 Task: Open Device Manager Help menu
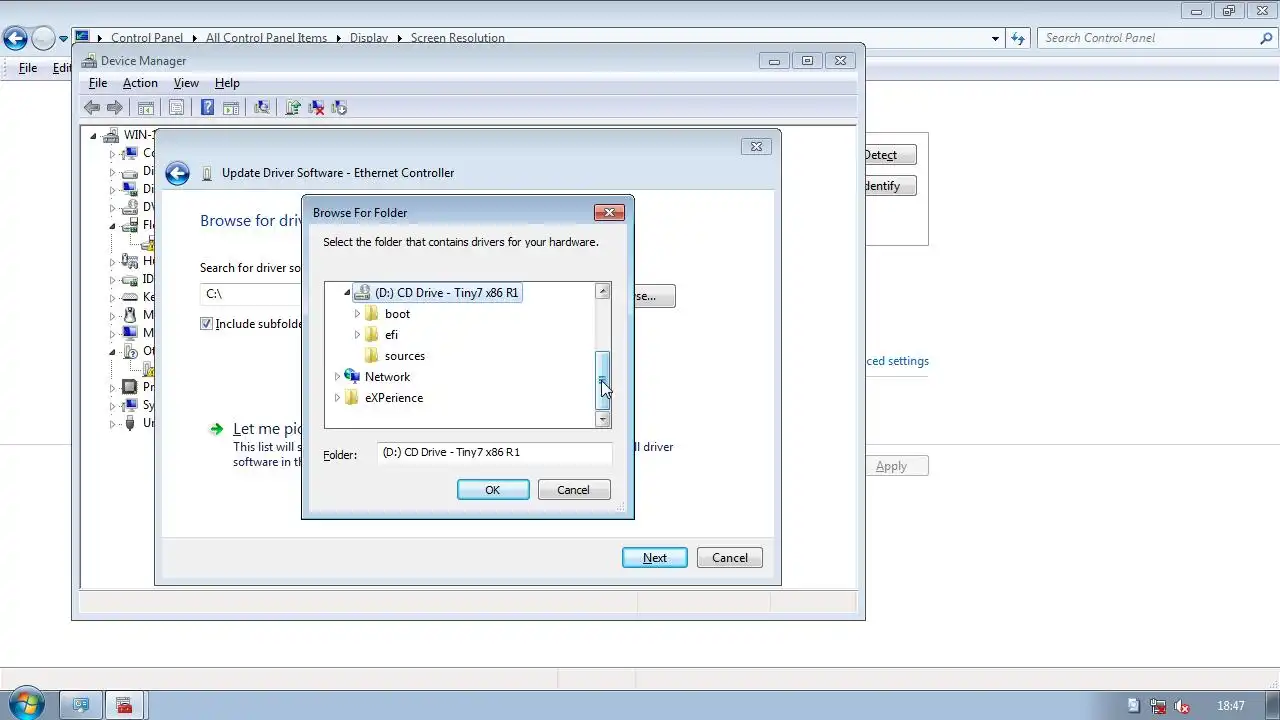click(x=227, y=83)
